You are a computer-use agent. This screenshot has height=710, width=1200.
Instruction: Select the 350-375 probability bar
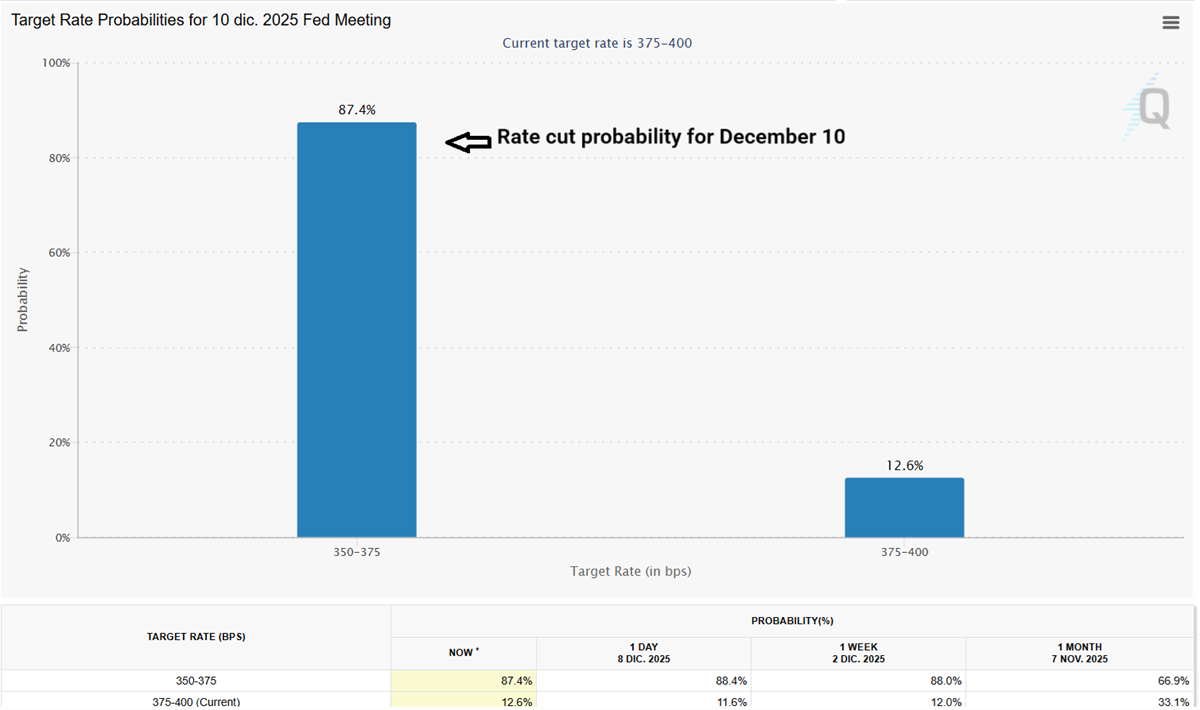tap(356, 330)
